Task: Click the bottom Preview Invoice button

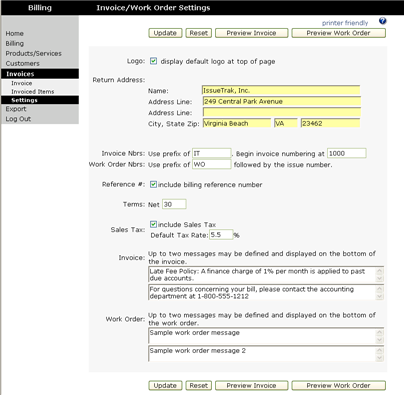Action: (x=251, y=385)
